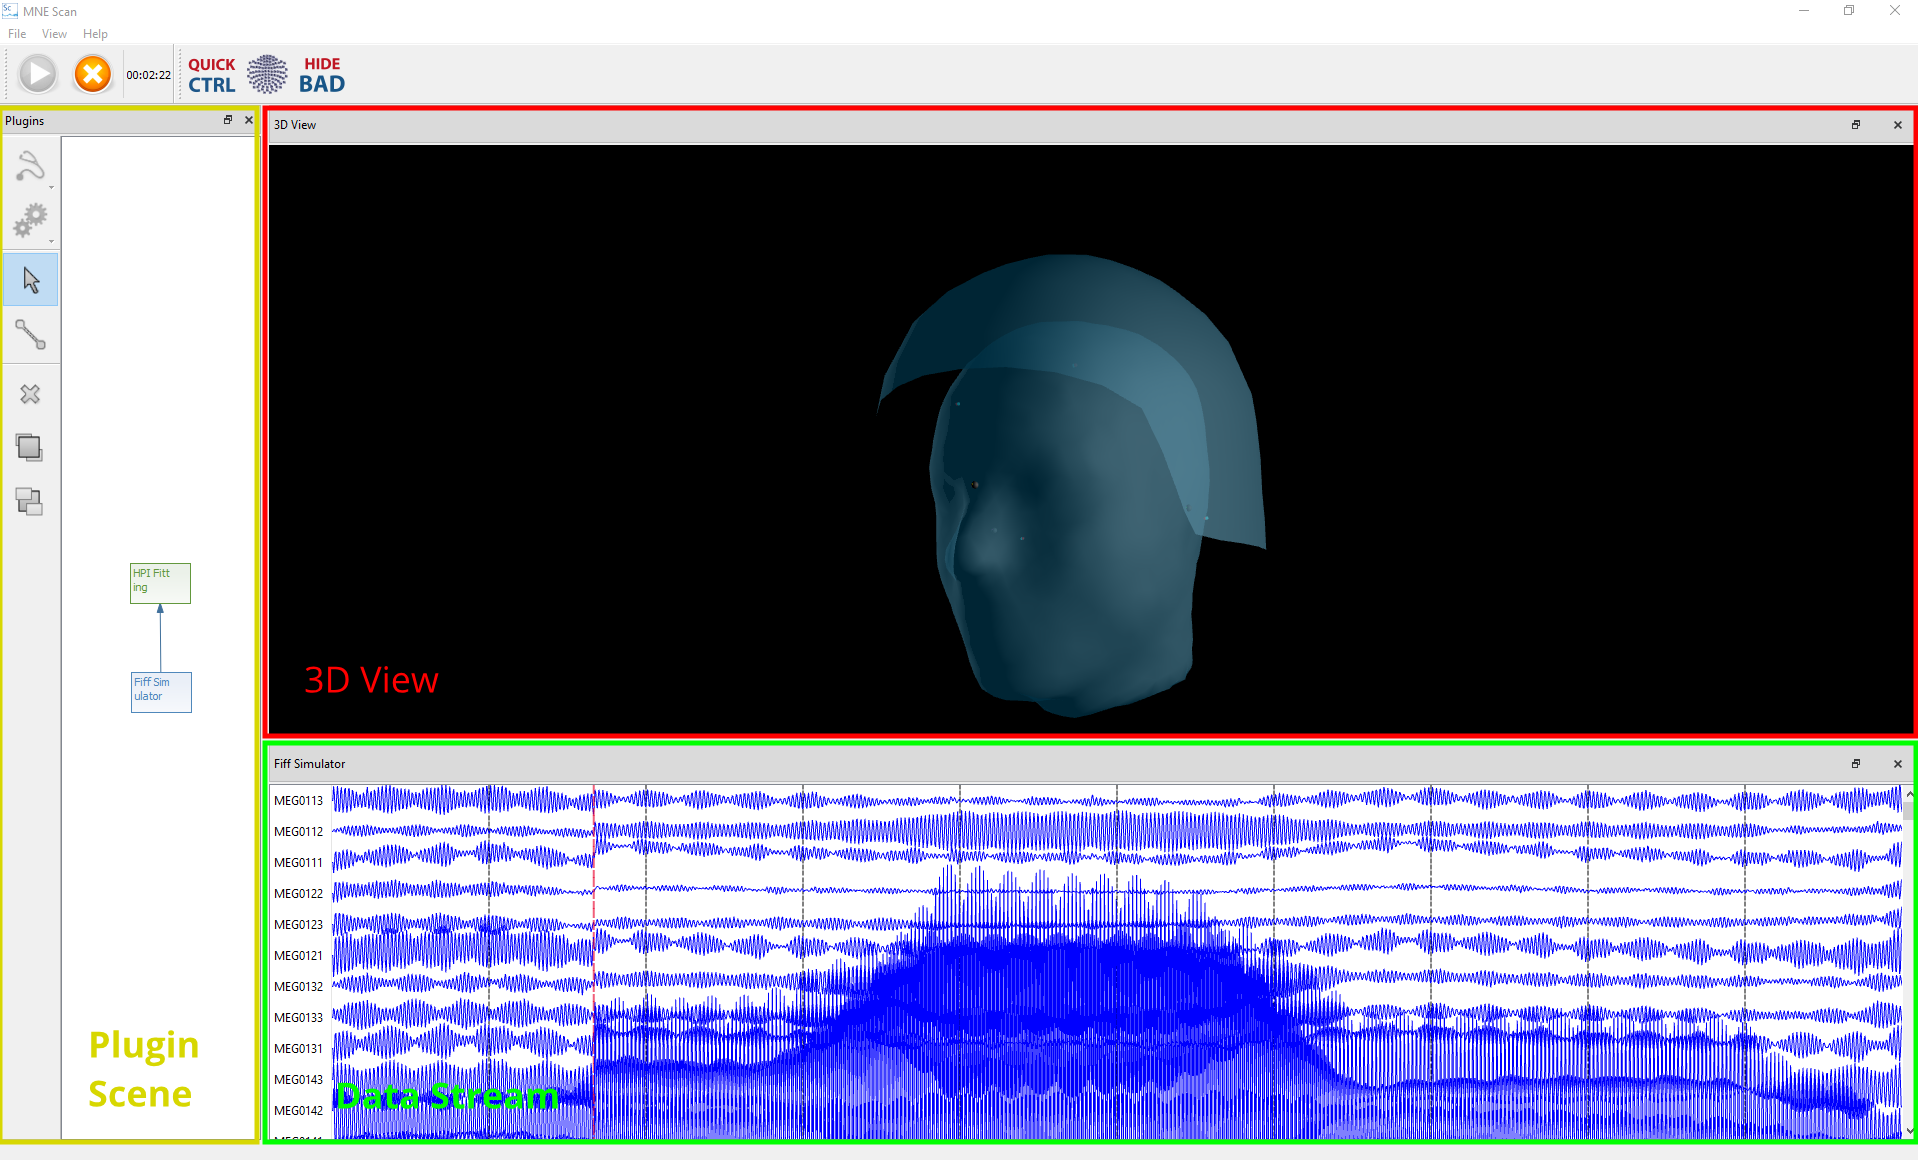Open the File menu
This screenshot has height=1160, width=1918.
(x=17, y=34)
